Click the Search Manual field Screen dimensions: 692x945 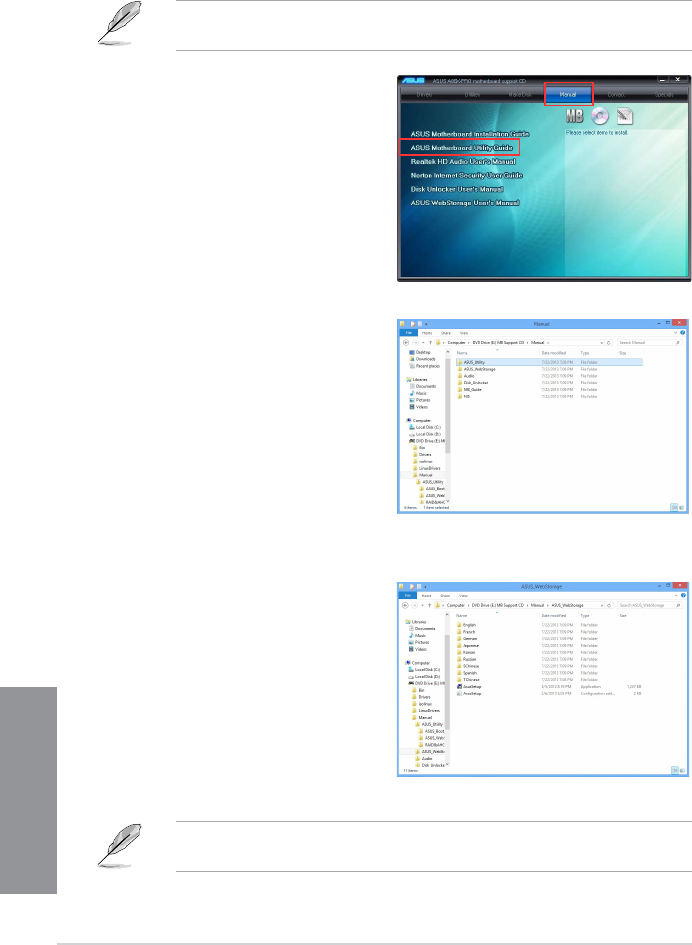[650, 342]
